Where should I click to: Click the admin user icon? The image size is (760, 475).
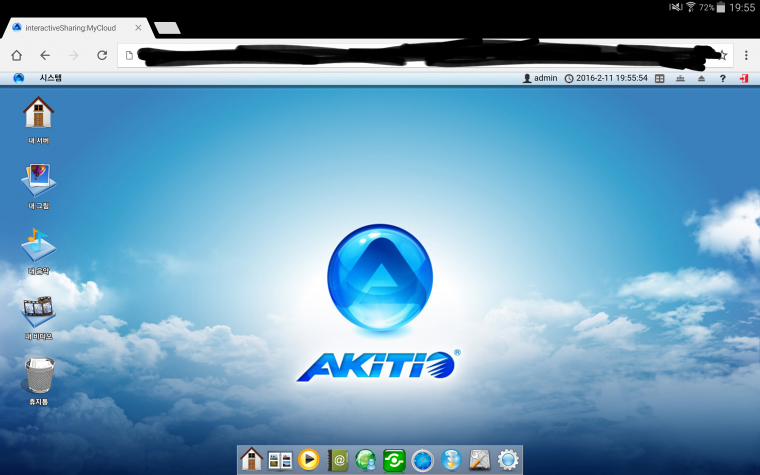pyautogui.click(x=527, y=78)
